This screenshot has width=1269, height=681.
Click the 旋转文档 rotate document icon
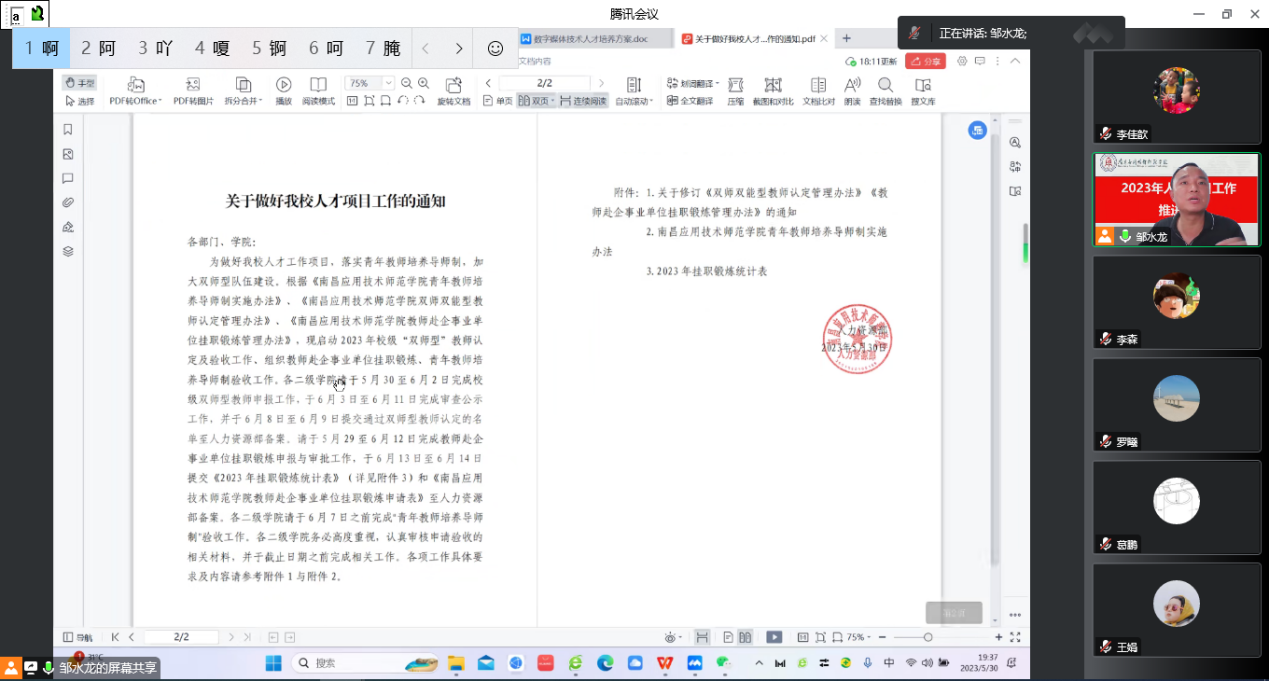point(454,91)
